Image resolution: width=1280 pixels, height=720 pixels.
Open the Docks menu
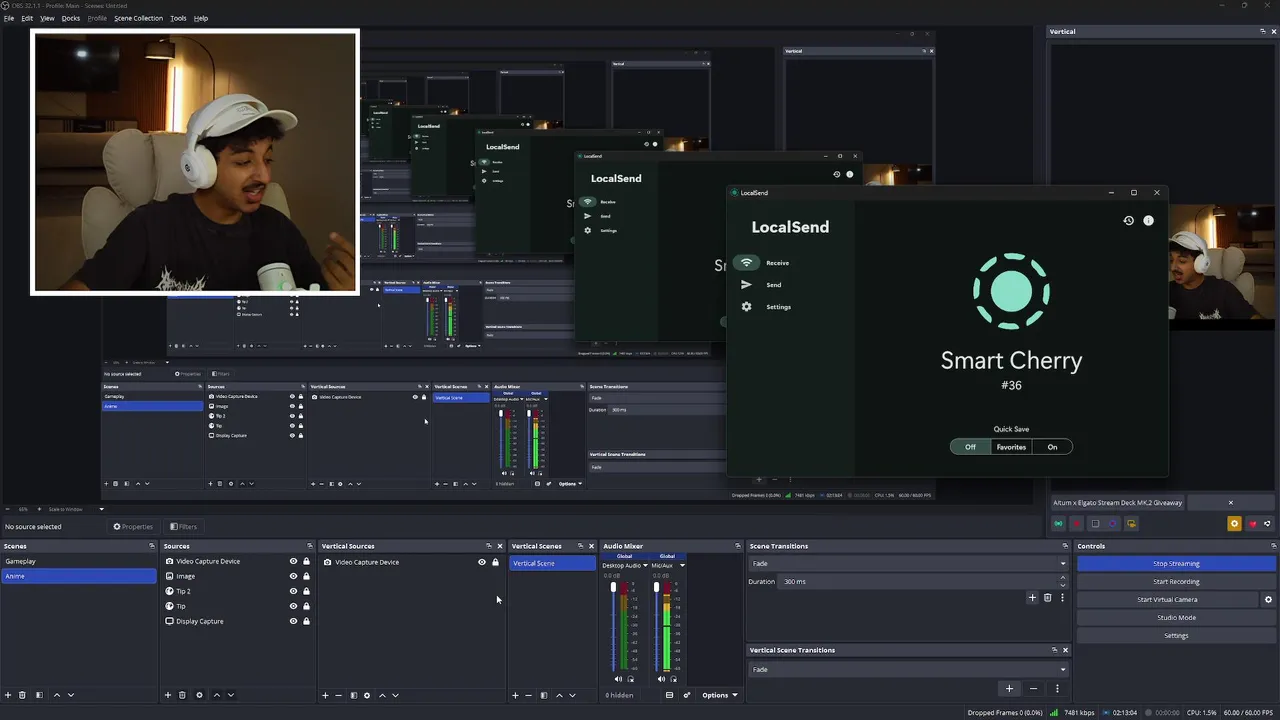71,18
